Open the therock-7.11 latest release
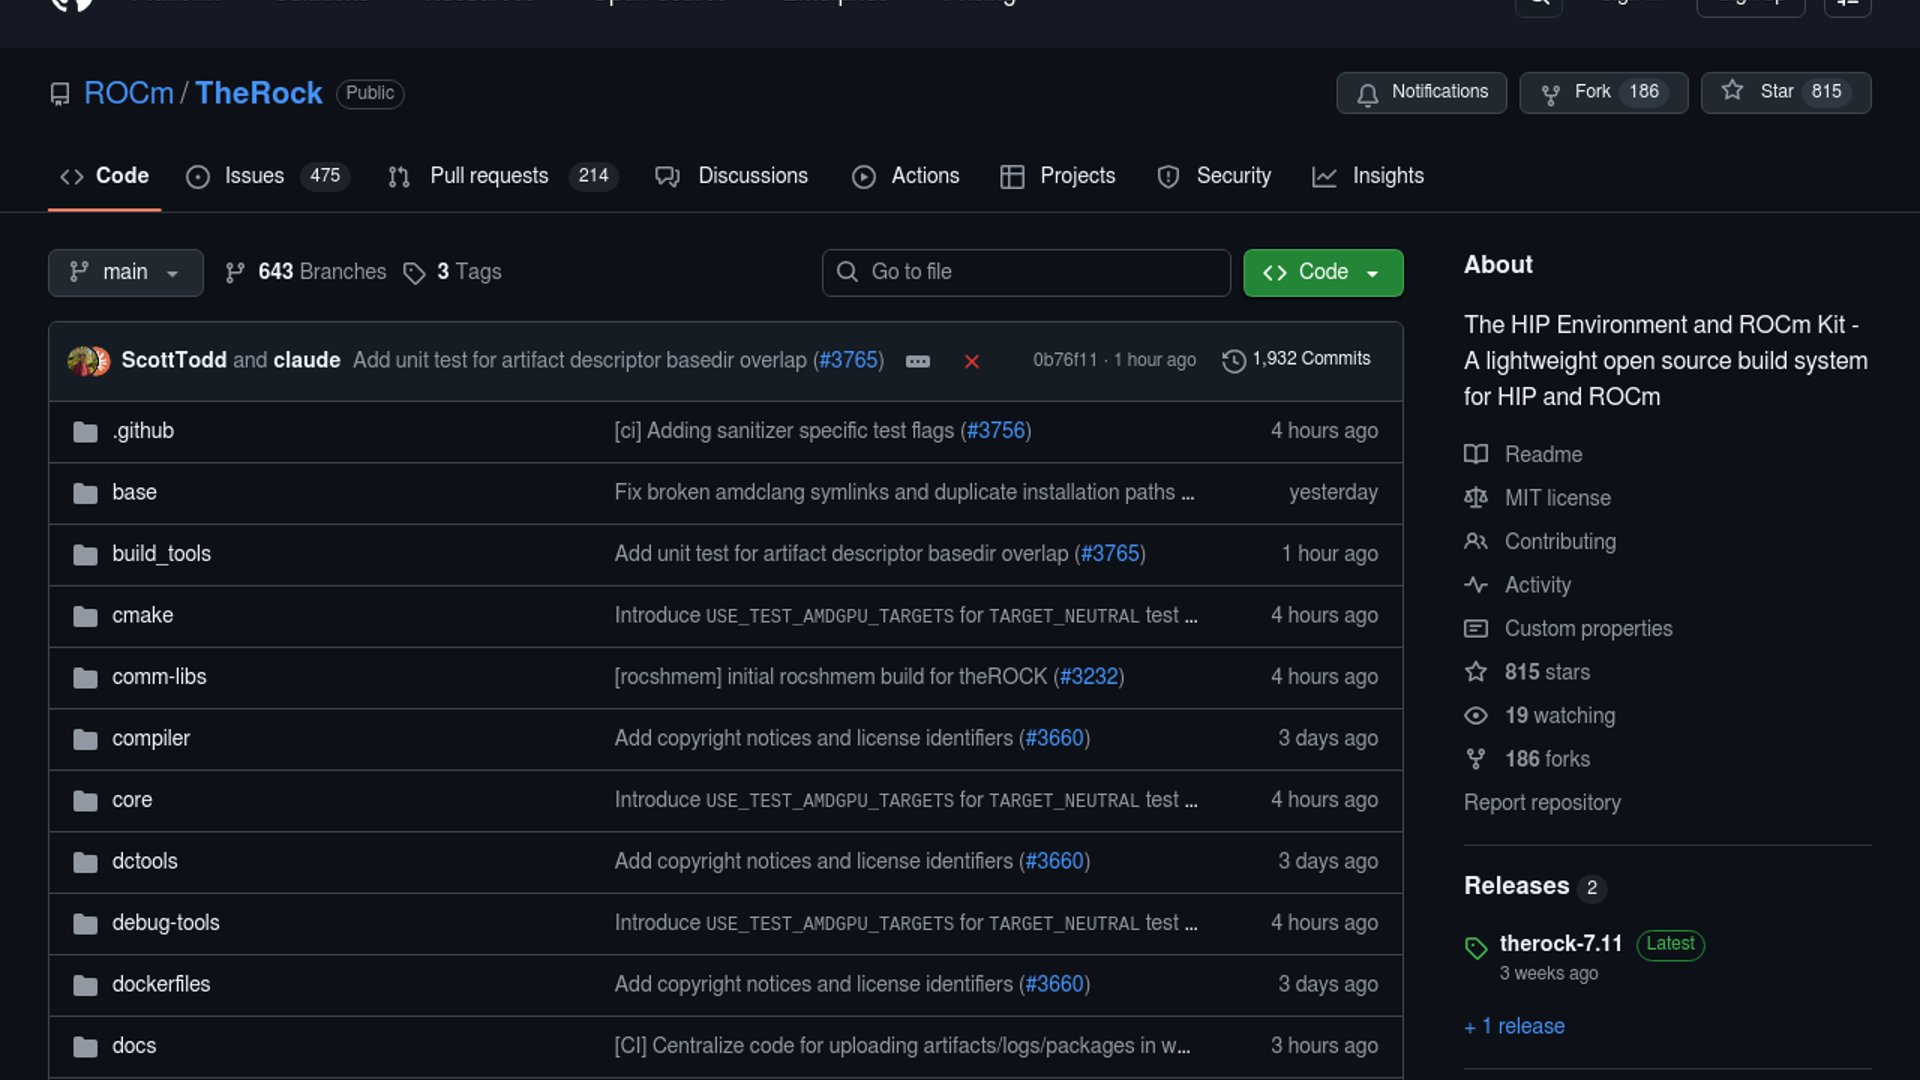The image size is (1920, 1080). 1560,944
